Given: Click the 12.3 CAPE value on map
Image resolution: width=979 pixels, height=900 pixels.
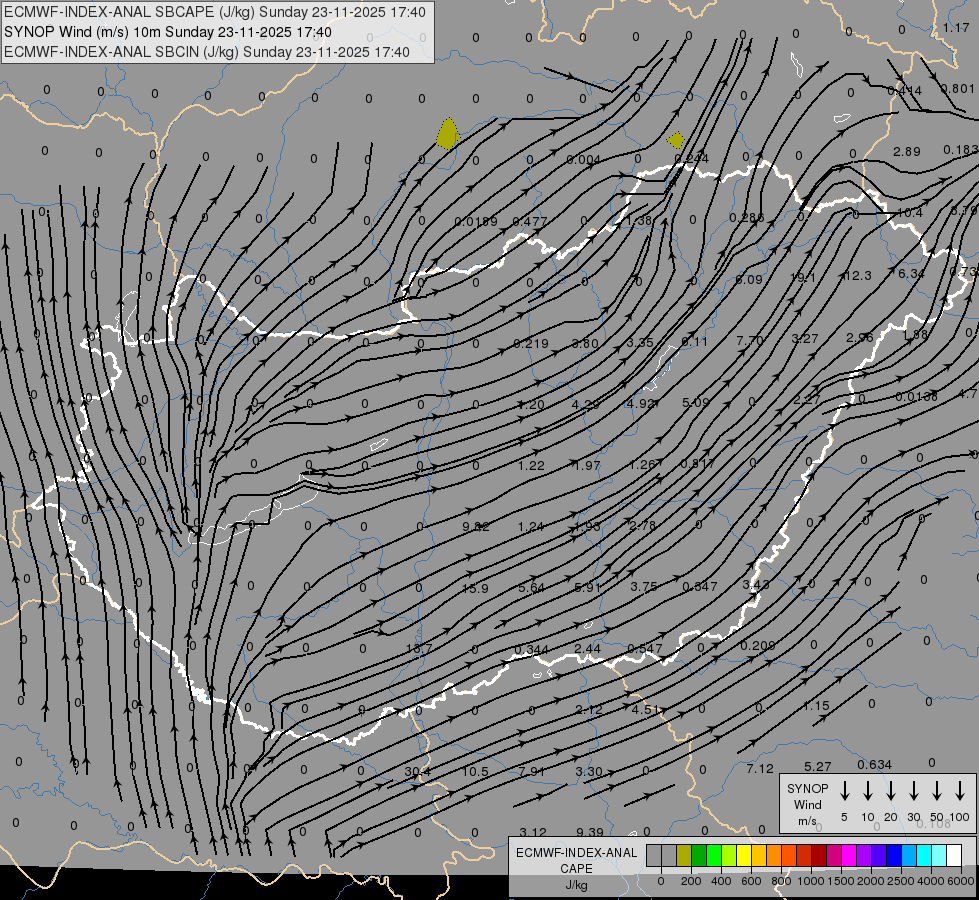Looking at the screenshot, I should (x=857, y=276).
